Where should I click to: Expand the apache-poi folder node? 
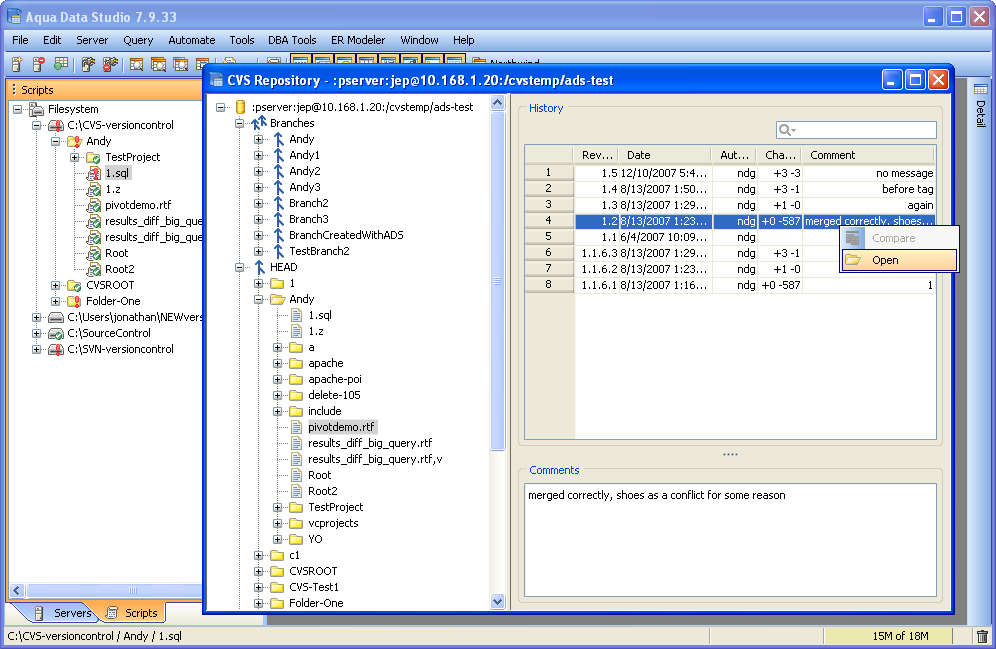point(278,379)
